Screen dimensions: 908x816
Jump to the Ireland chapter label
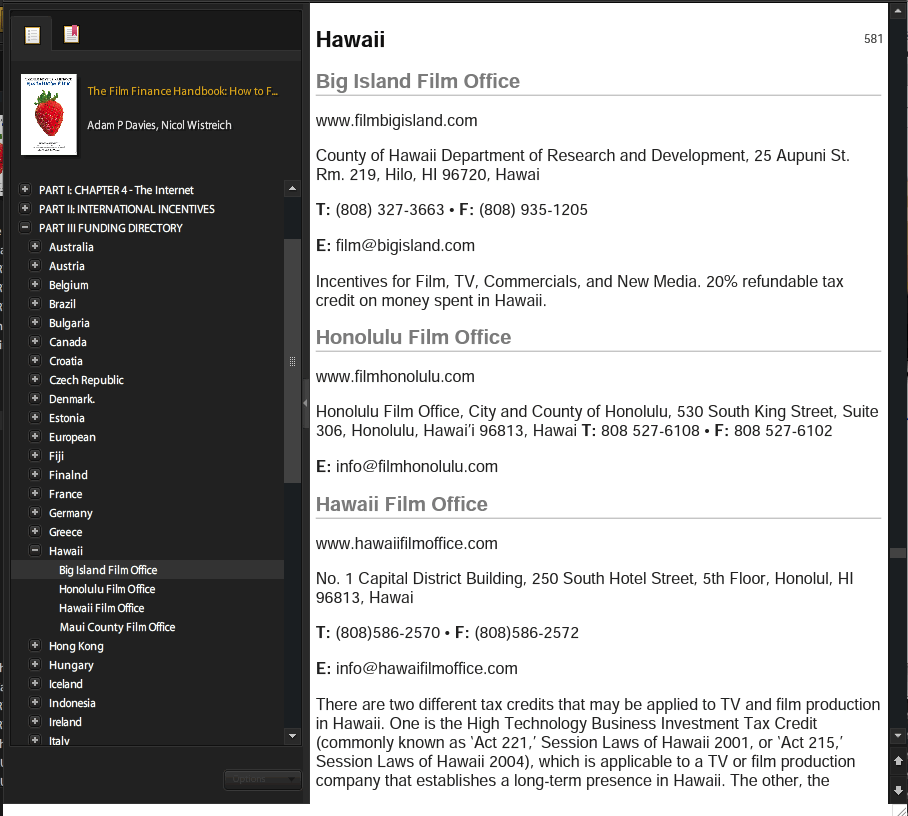click(x=65, y=722)
